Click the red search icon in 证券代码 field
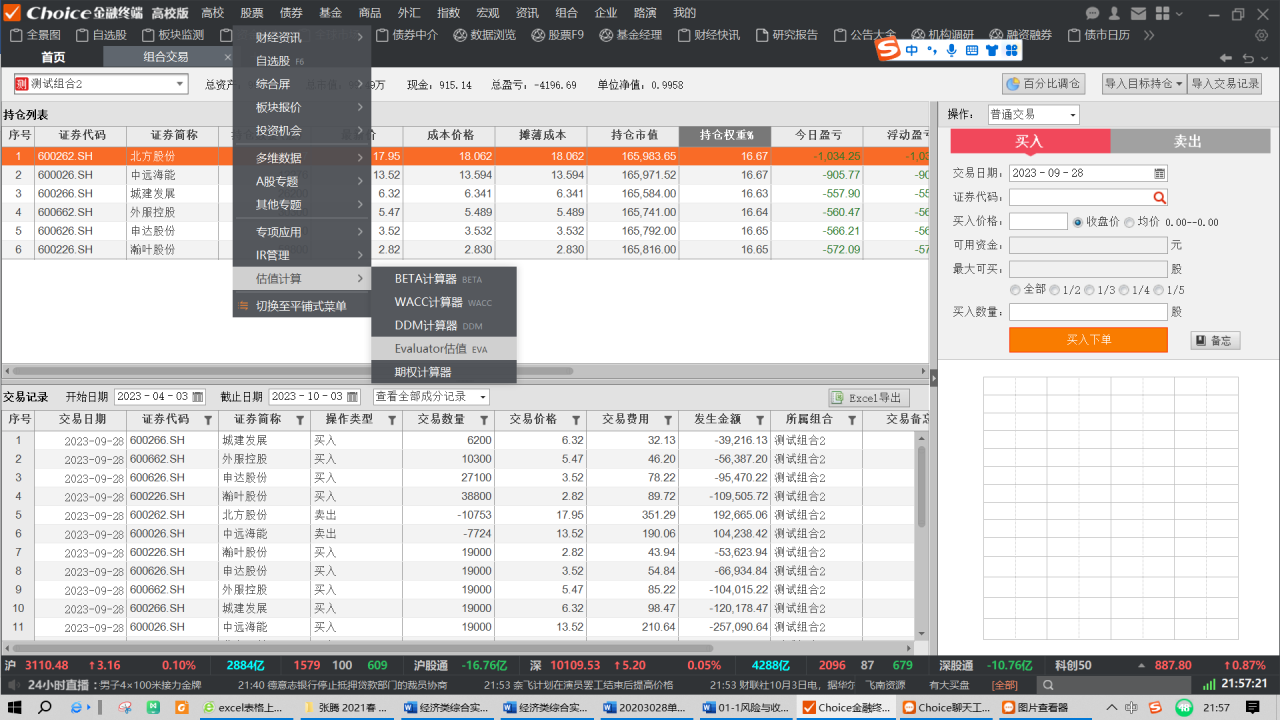Viewport: 1280px width, 720px height. click(1159, 198)
